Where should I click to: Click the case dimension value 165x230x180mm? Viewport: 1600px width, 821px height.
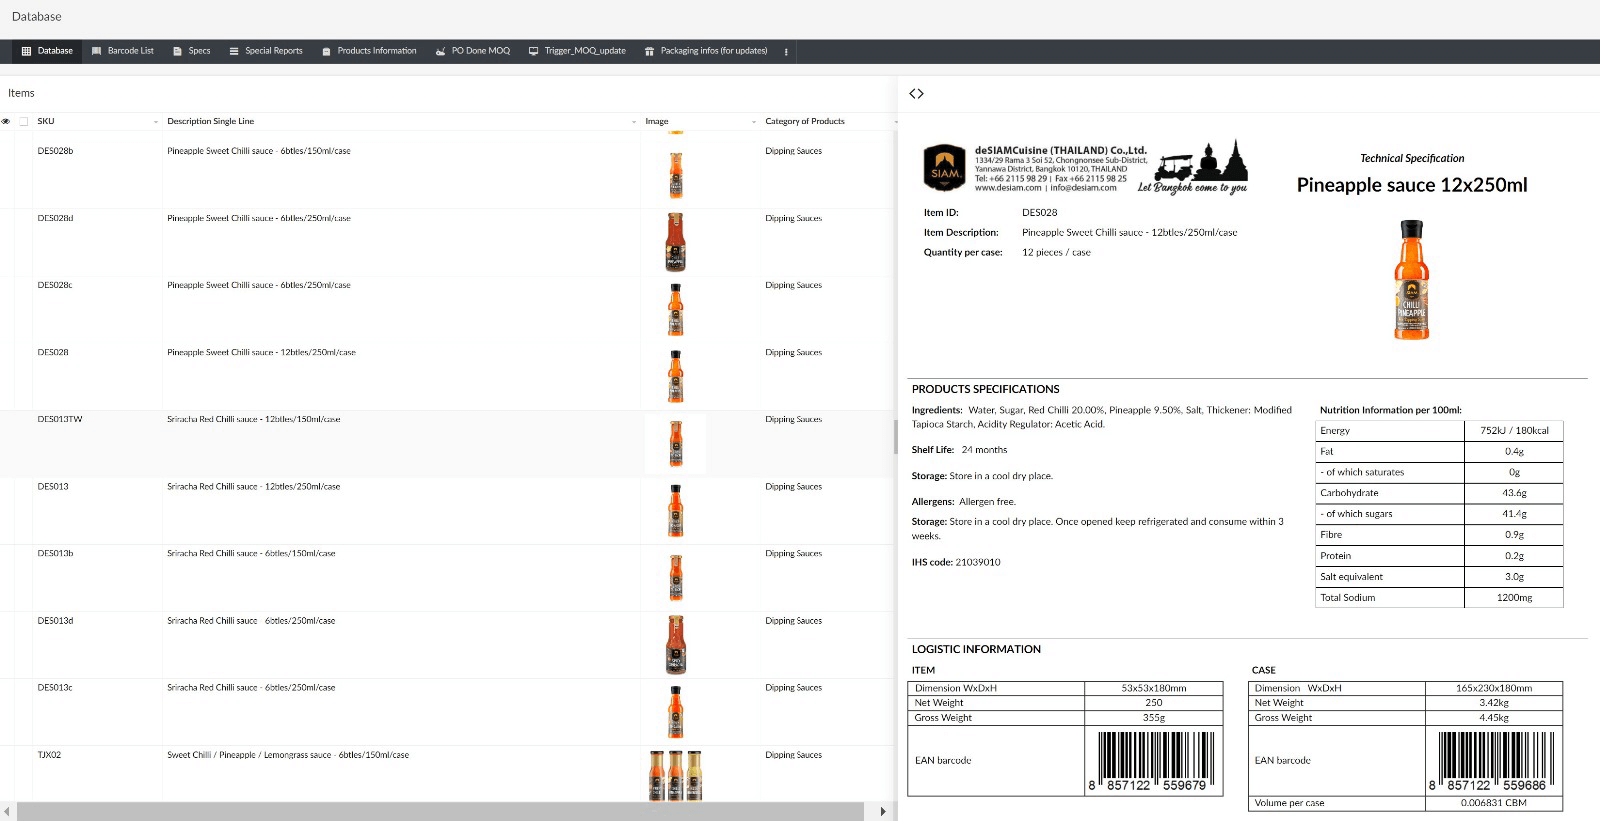[x=1494, y=688]
